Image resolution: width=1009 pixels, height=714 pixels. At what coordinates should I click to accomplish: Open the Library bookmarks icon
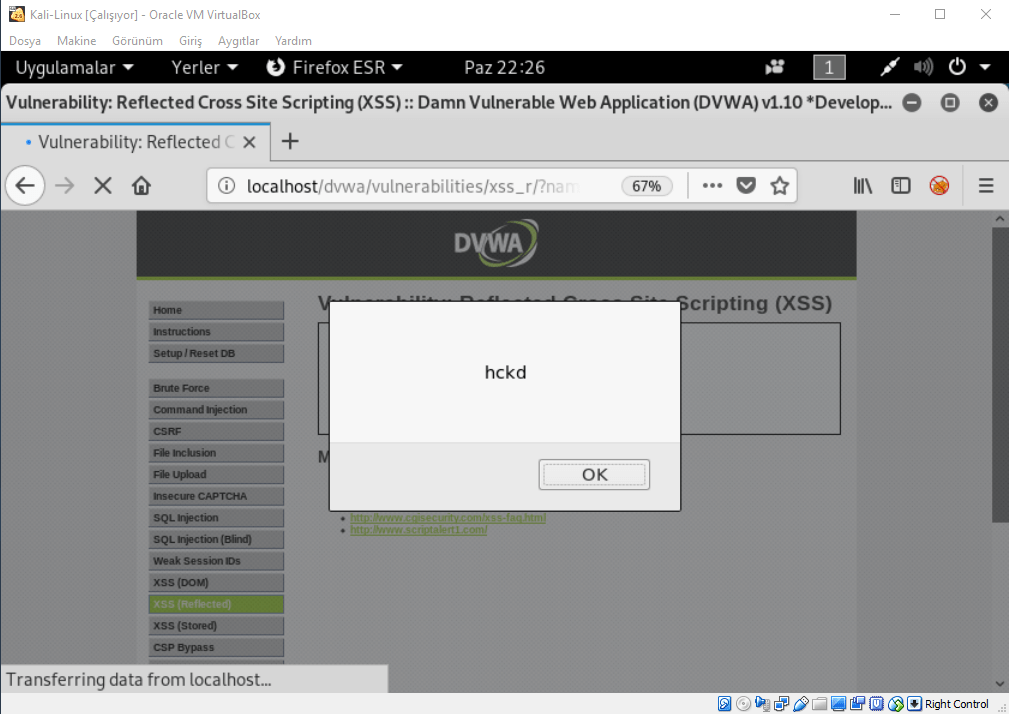[863, 186]
